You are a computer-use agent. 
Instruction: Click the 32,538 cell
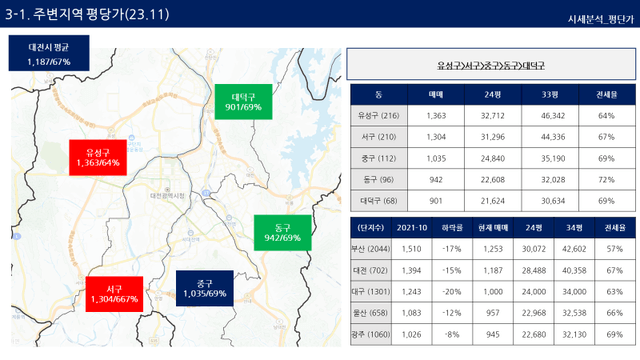point(574,313)
